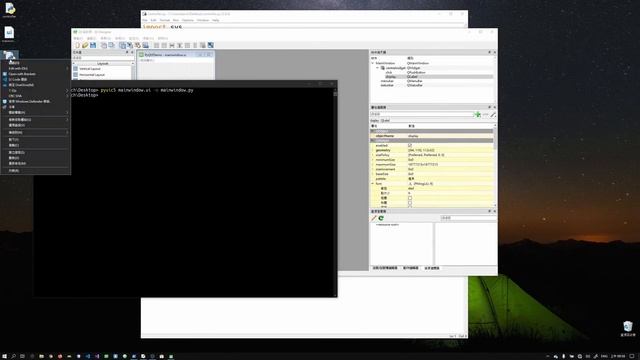Click the minus remove-property icon in property editor
640x360 pixels.
486,114
